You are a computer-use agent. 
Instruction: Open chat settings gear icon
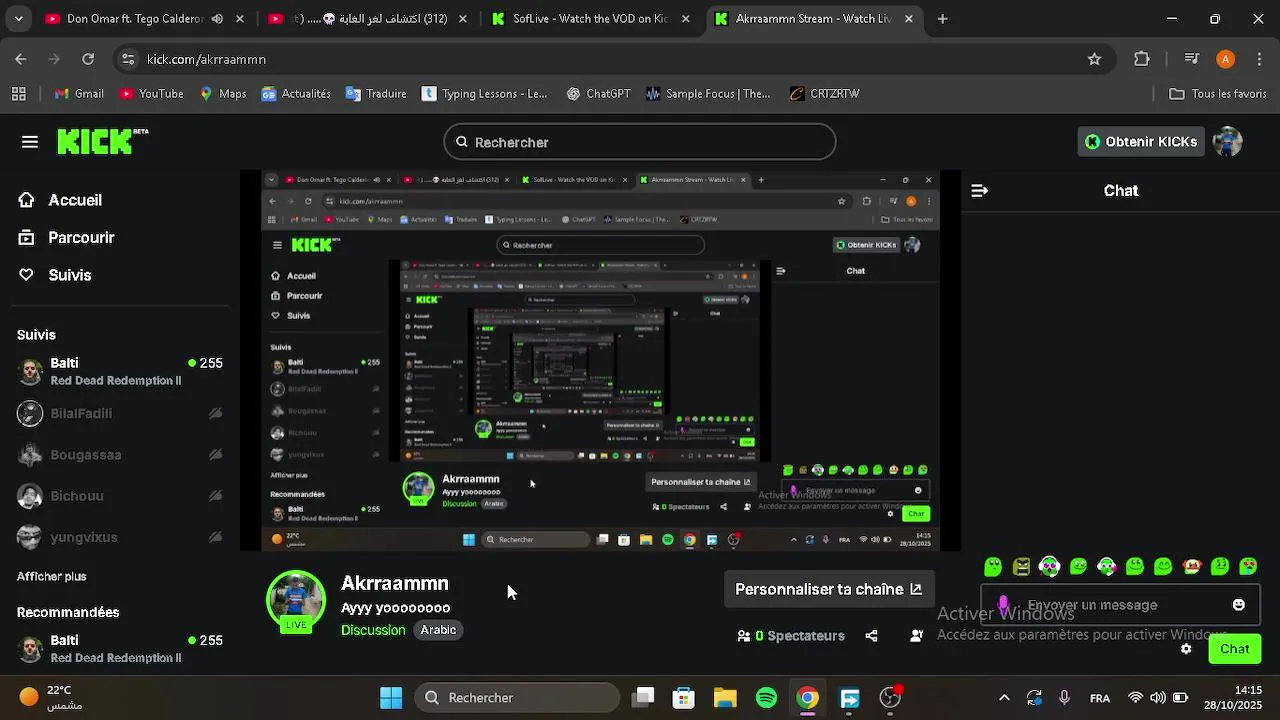(x=1186, y=649)
